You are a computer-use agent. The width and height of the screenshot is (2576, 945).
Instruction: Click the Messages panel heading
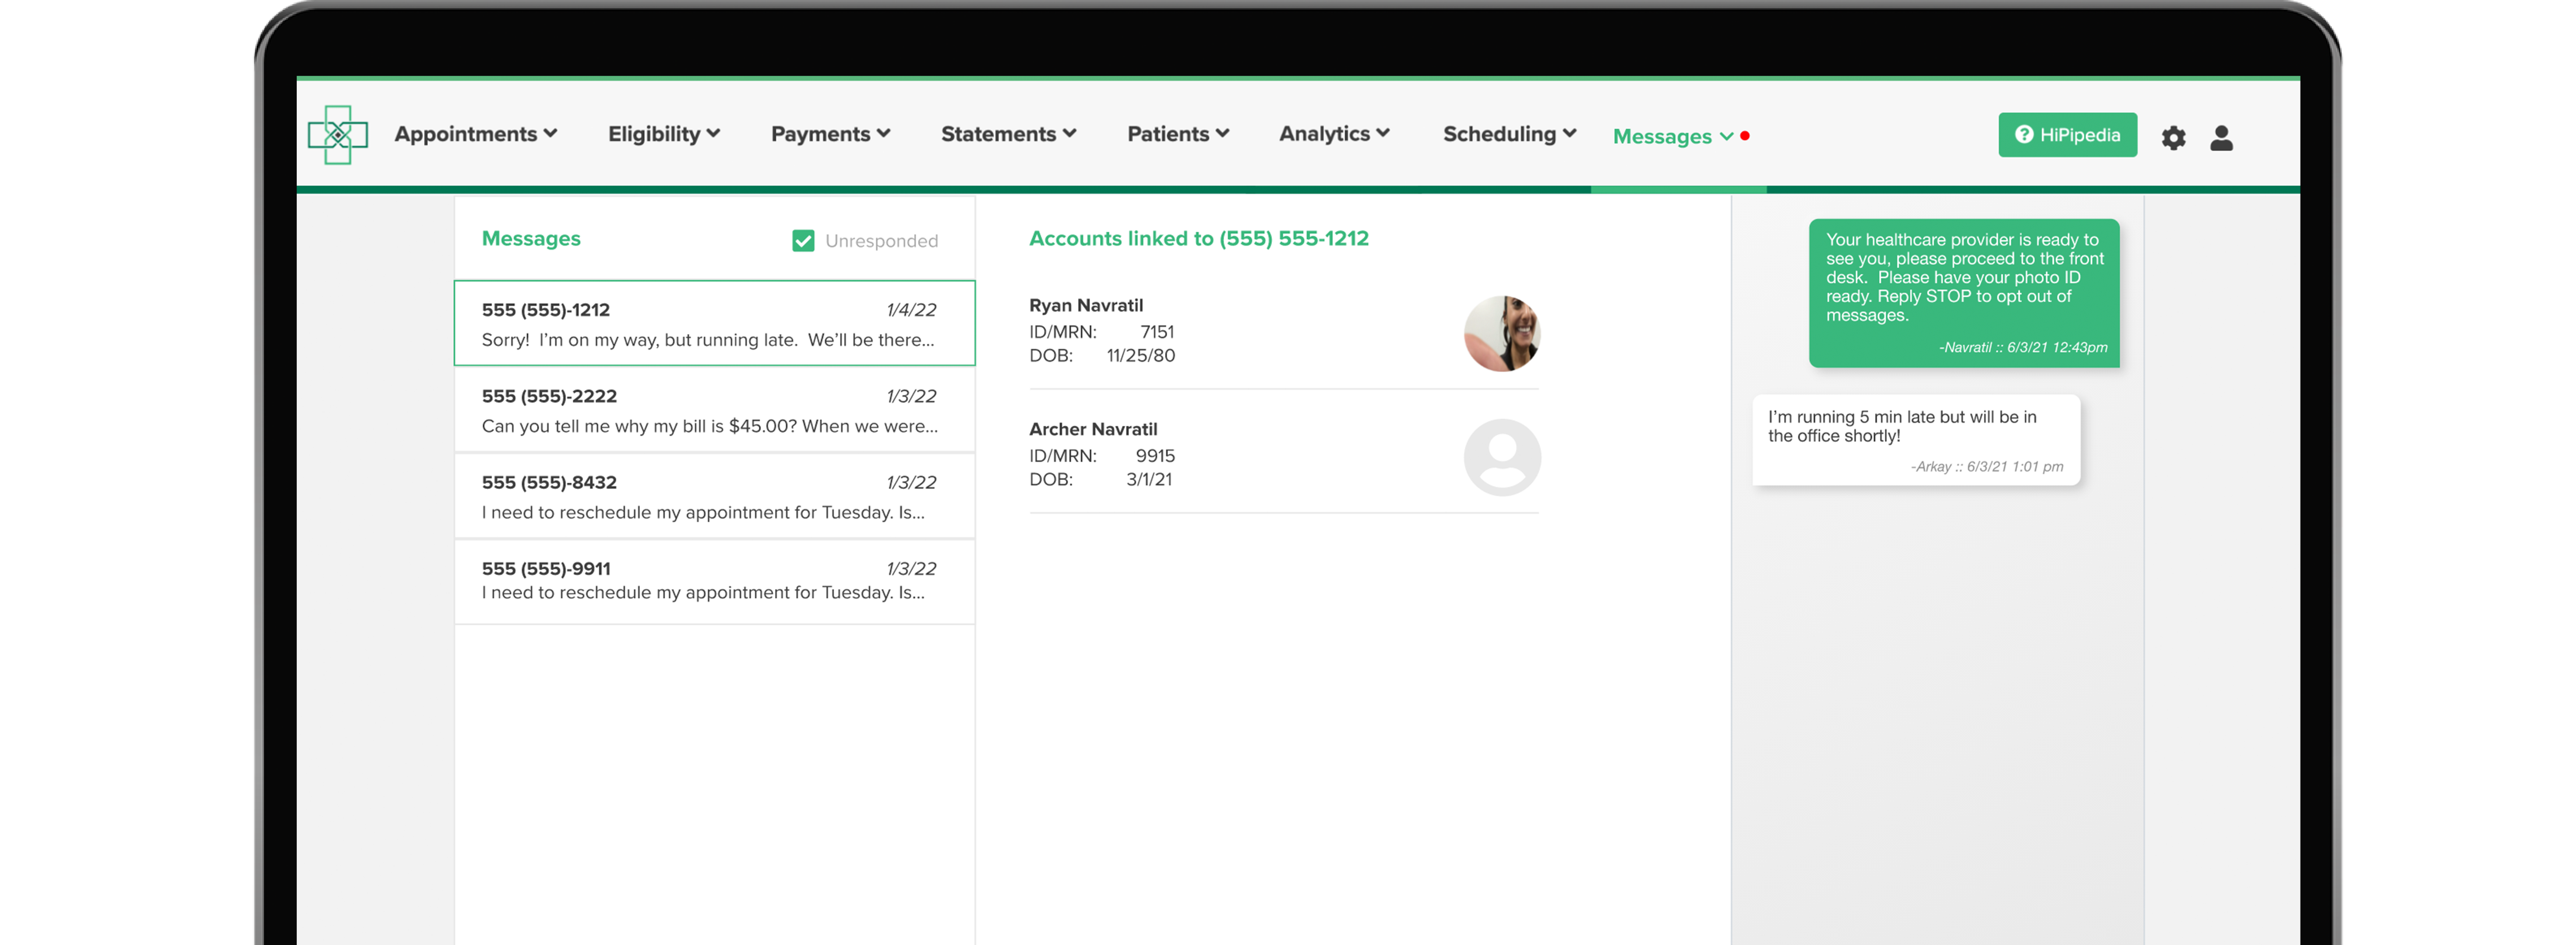click(x=531, y=238)
